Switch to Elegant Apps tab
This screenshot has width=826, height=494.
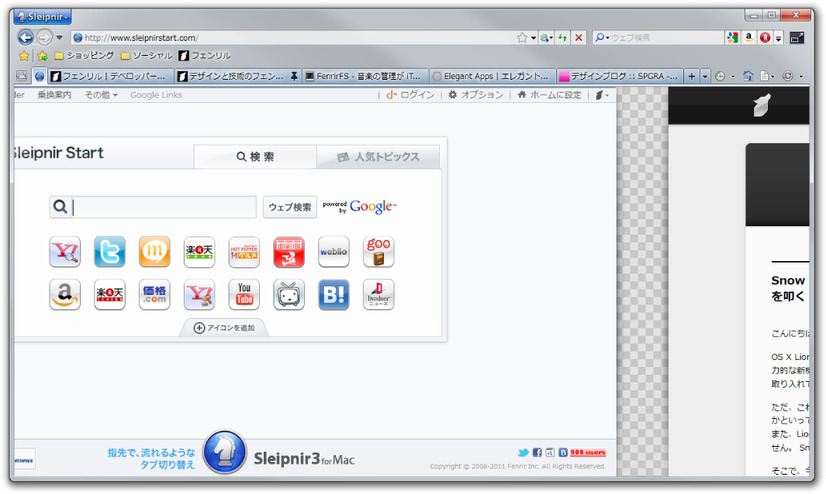pos(492,76)
